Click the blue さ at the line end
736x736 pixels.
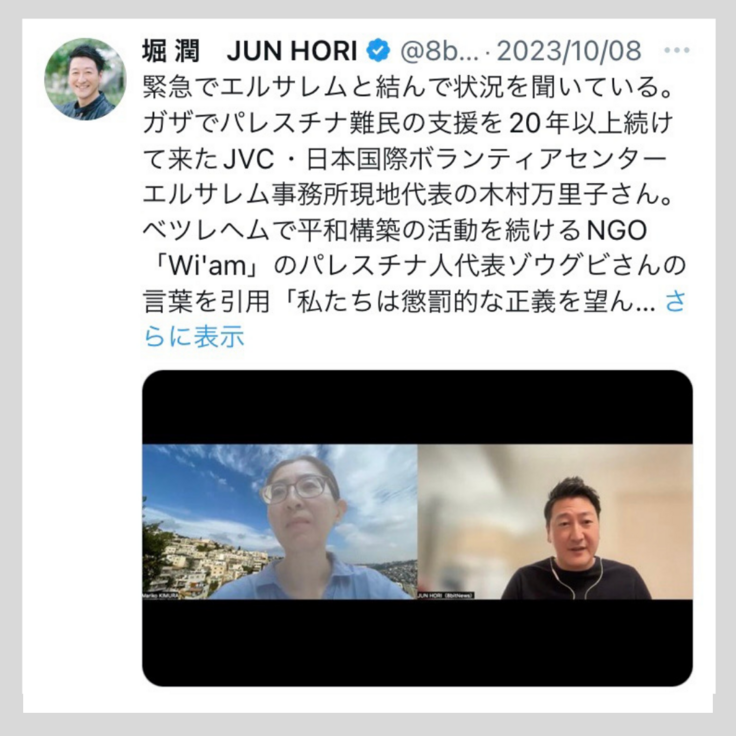[676, 301]
